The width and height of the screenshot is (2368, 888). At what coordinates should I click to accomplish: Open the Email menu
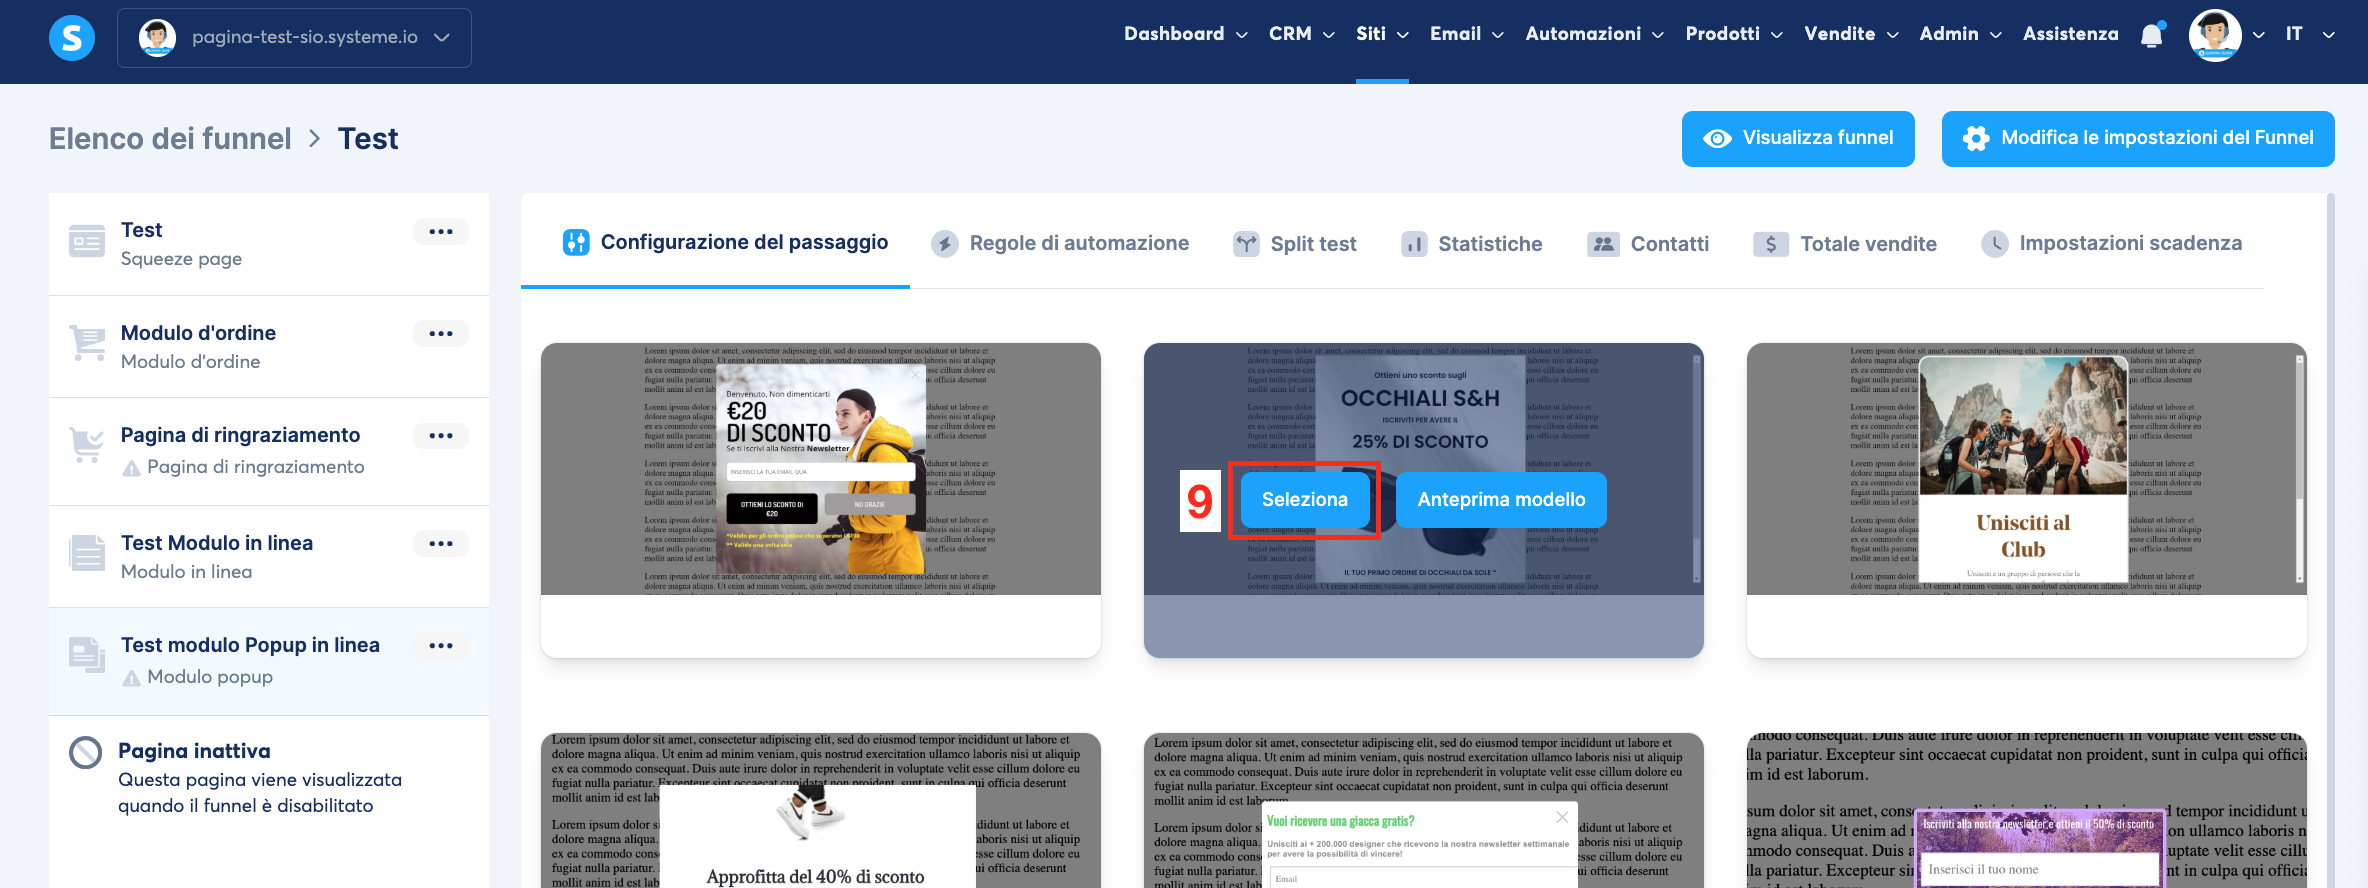click(x=1466, y=34)
